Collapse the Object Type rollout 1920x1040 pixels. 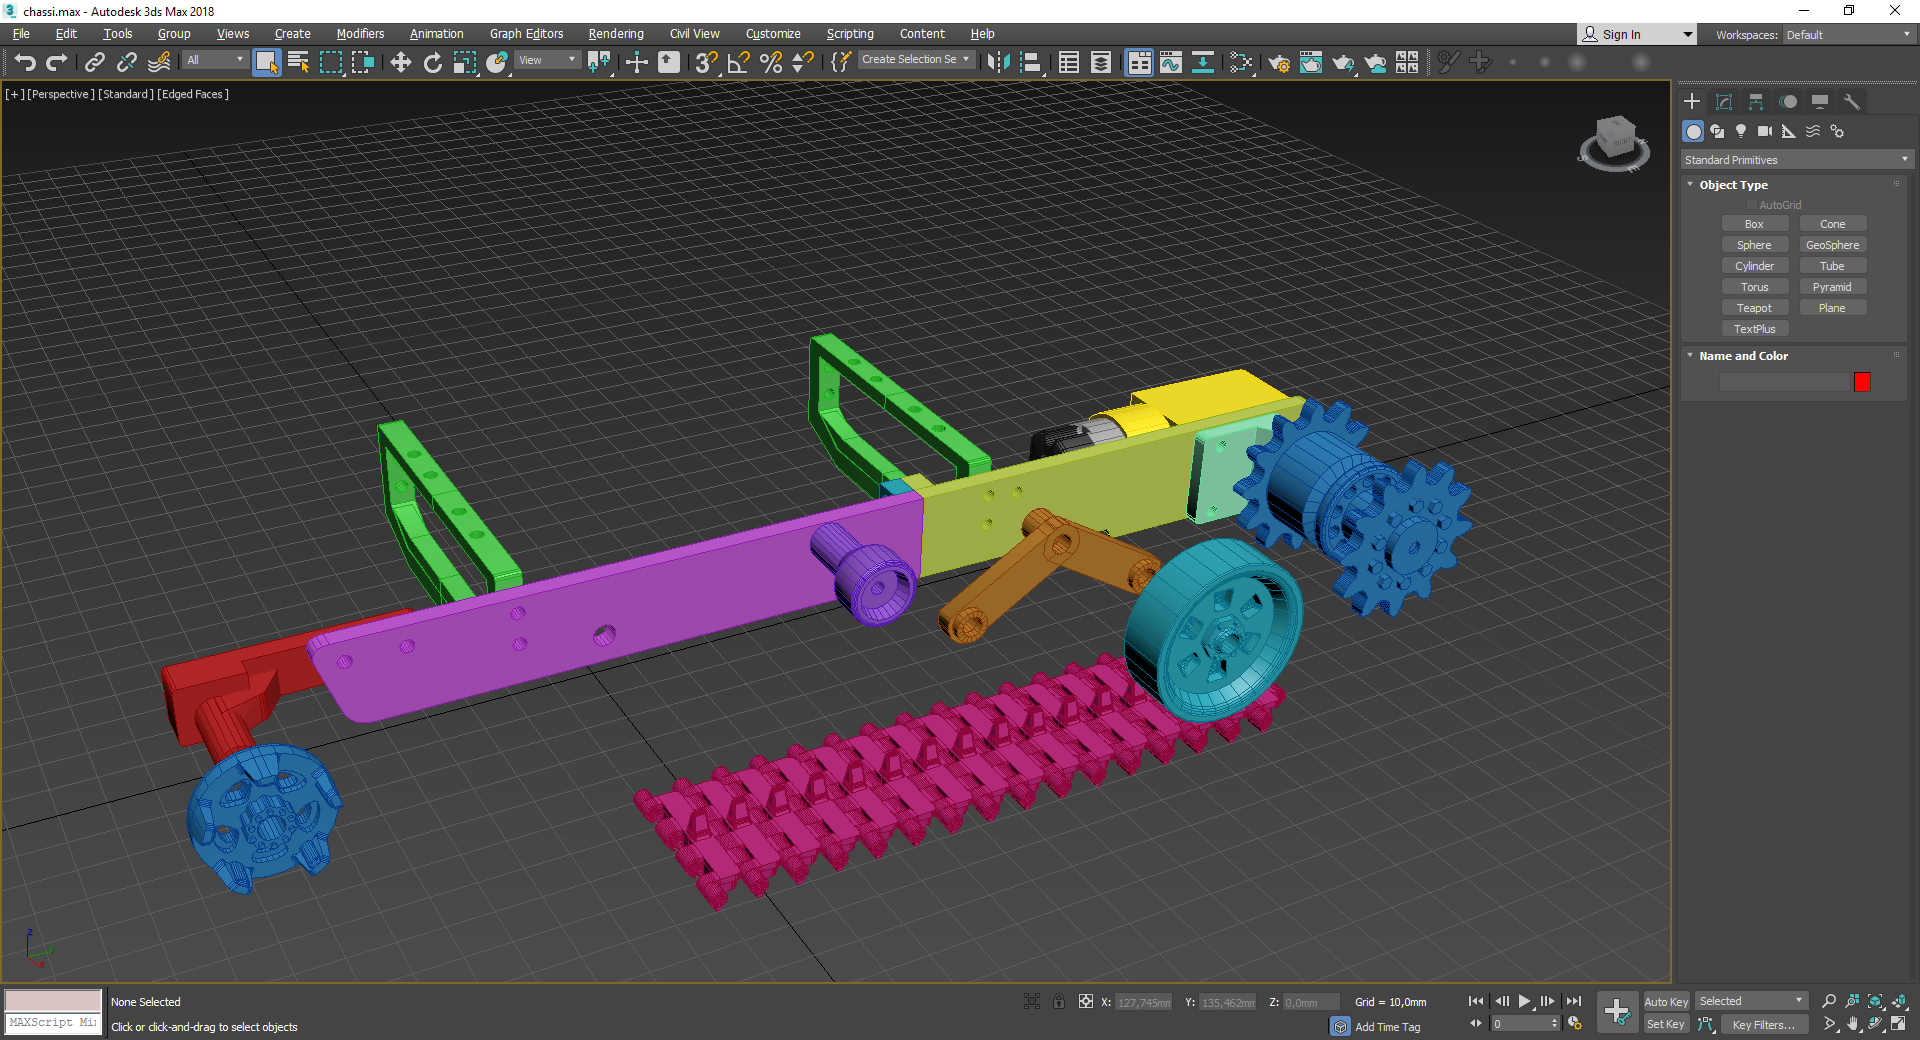(1733, 185)
